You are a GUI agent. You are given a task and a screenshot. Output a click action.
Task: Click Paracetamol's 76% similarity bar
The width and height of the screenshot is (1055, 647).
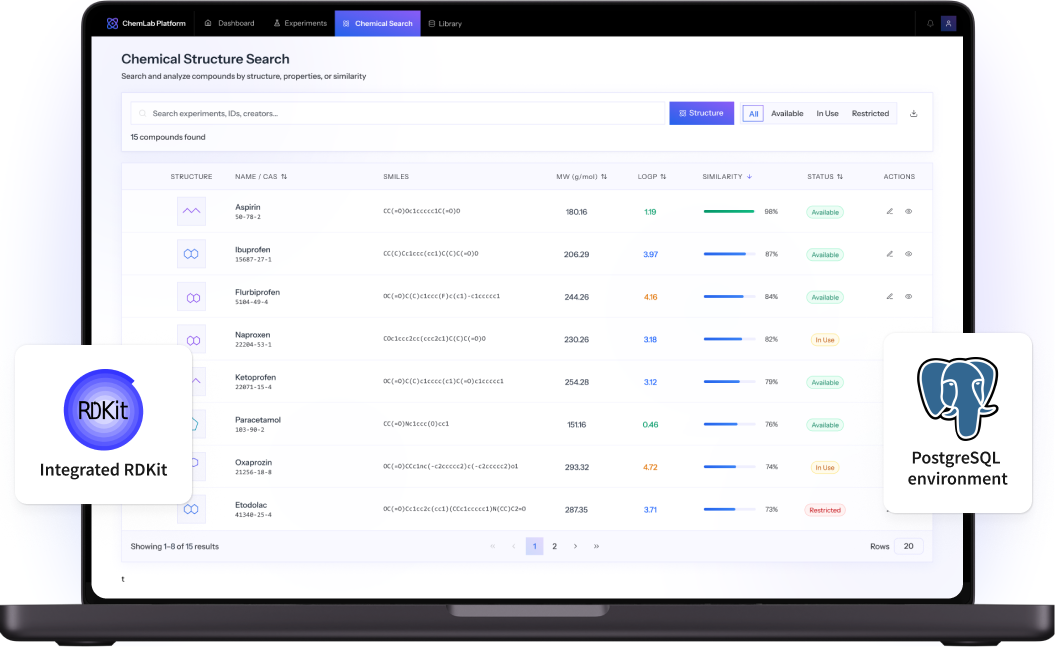729,424
